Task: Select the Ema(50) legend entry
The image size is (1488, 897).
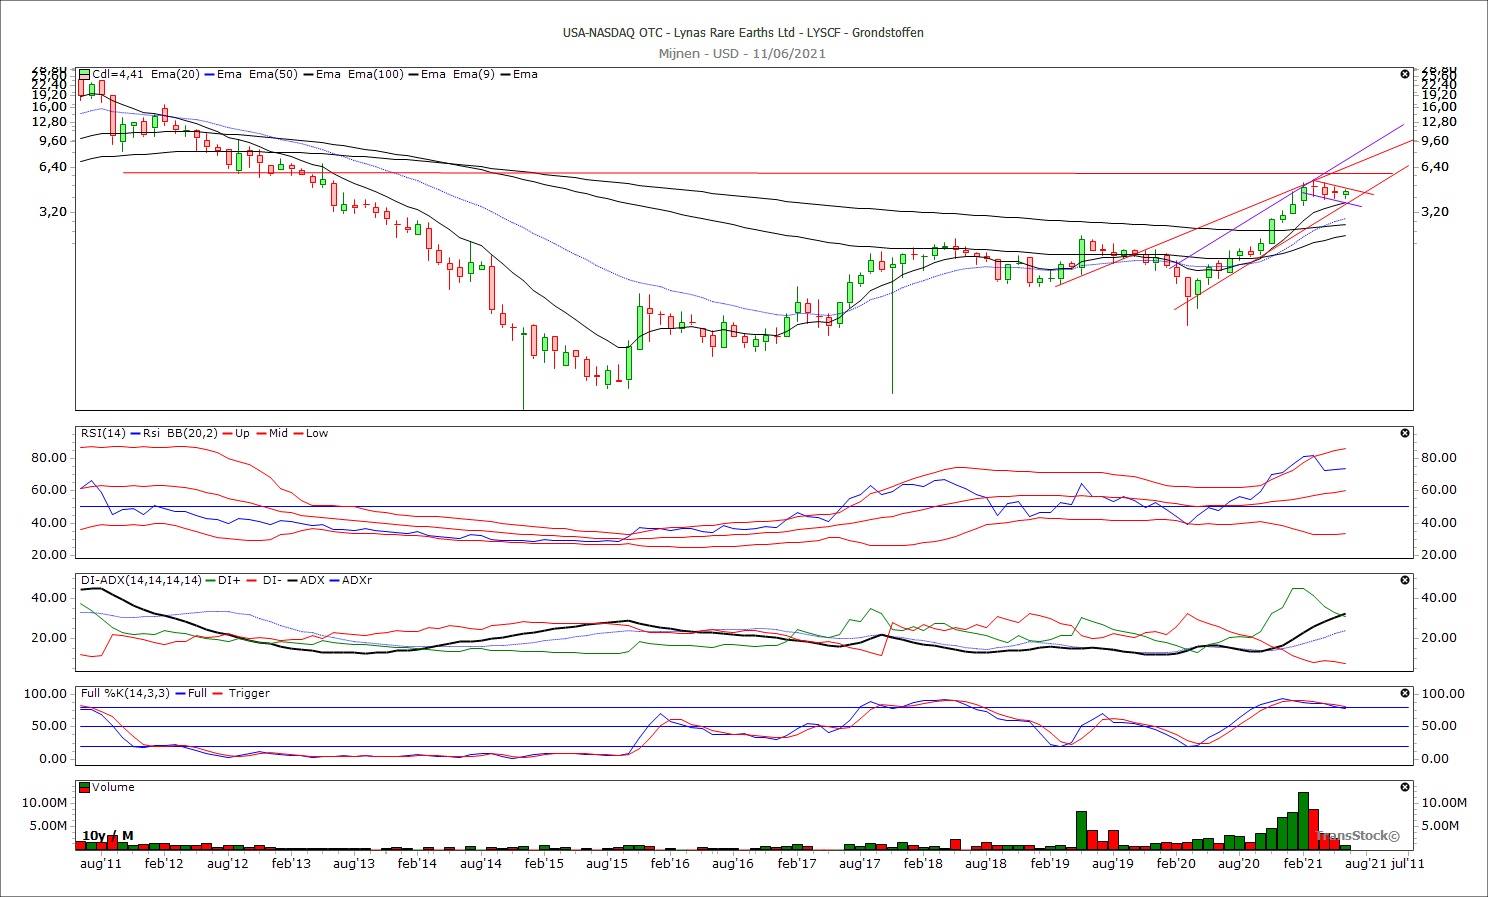Action: coord(273,74)
